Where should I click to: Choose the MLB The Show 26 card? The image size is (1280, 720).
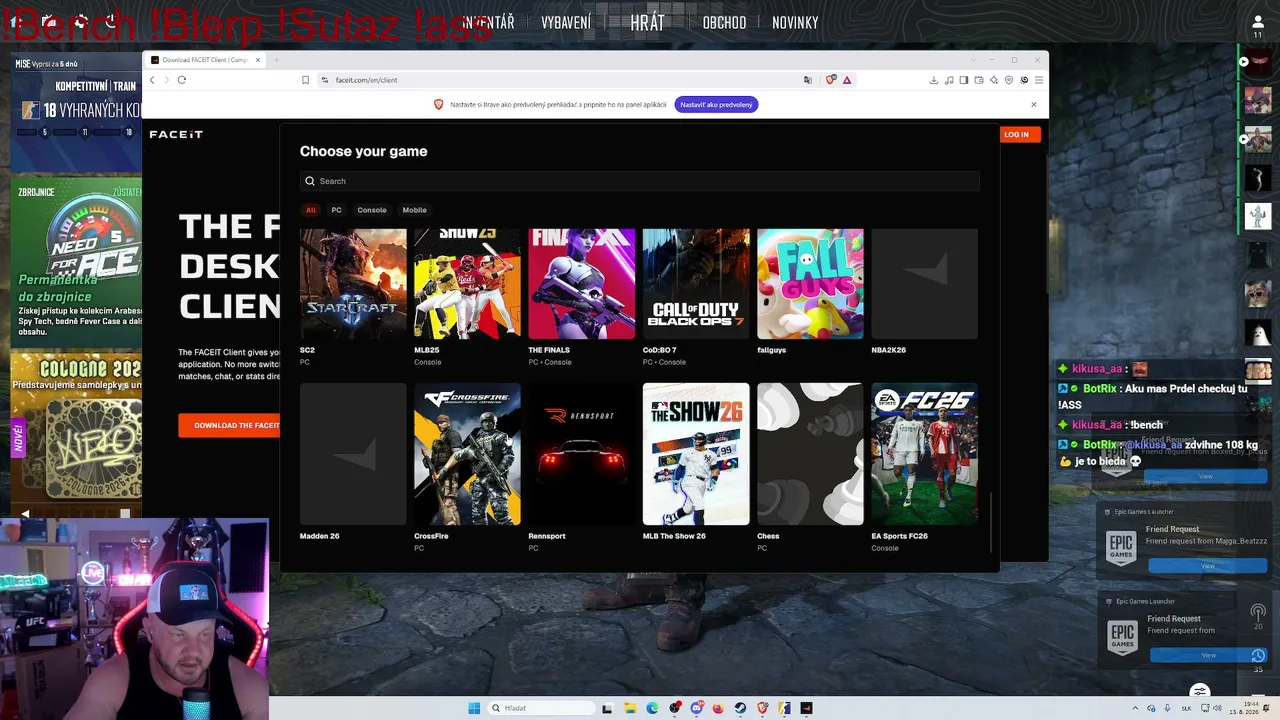click(696, 454)
